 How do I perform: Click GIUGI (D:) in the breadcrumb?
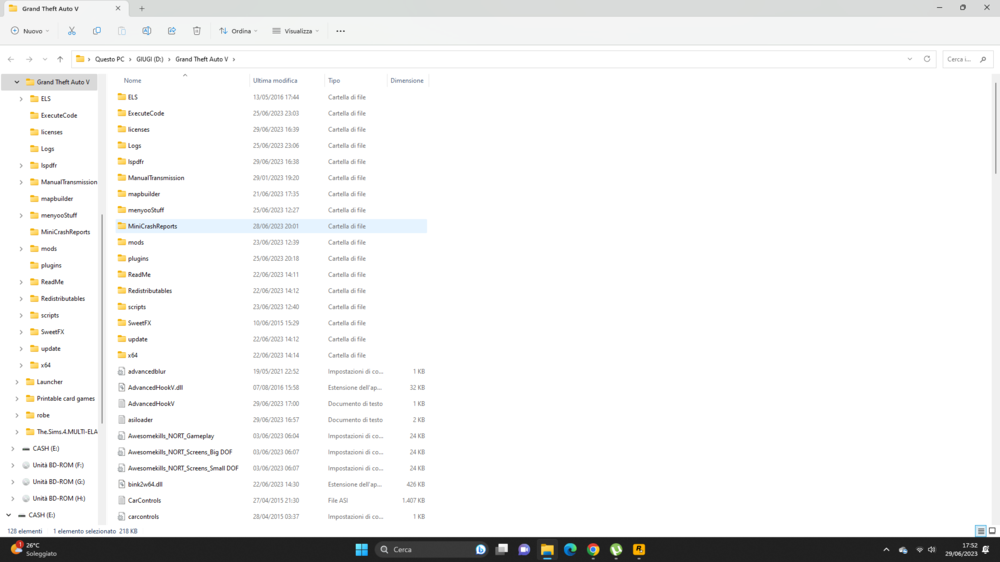(x=149, y=59)
